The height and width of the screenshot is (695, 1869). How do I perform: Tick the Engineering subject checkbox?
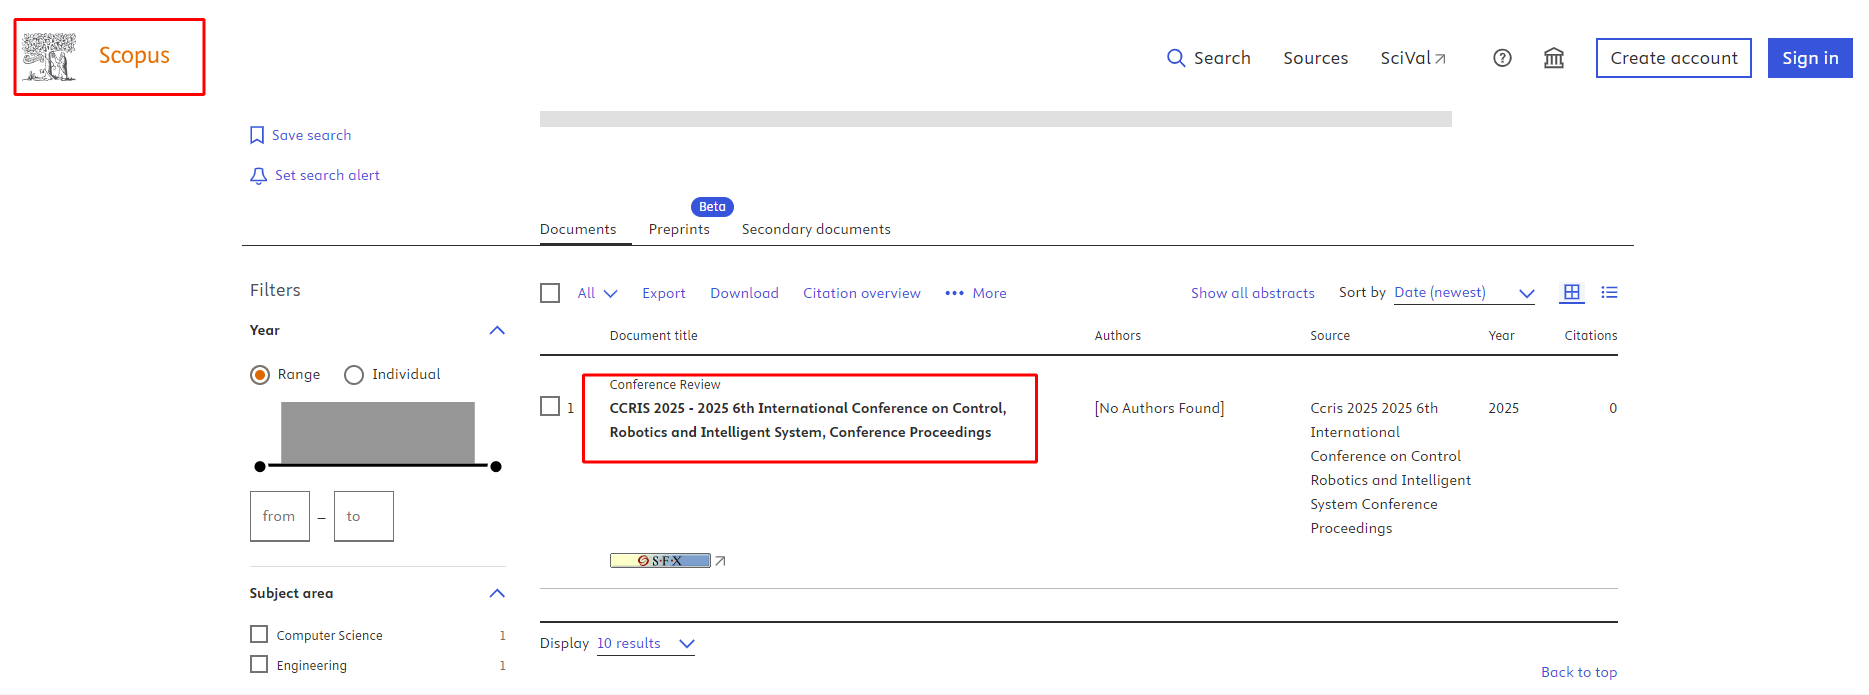(259, 665)
